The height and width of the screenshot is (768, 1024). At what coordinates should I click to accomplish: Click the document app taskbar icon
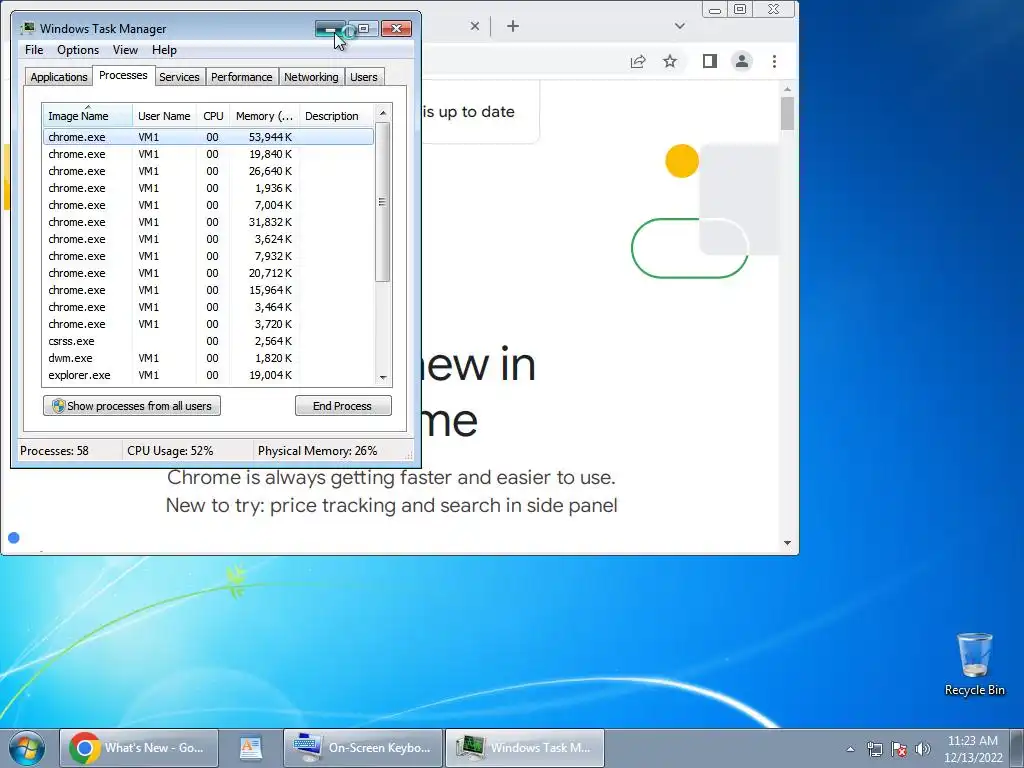pos(251,748)
